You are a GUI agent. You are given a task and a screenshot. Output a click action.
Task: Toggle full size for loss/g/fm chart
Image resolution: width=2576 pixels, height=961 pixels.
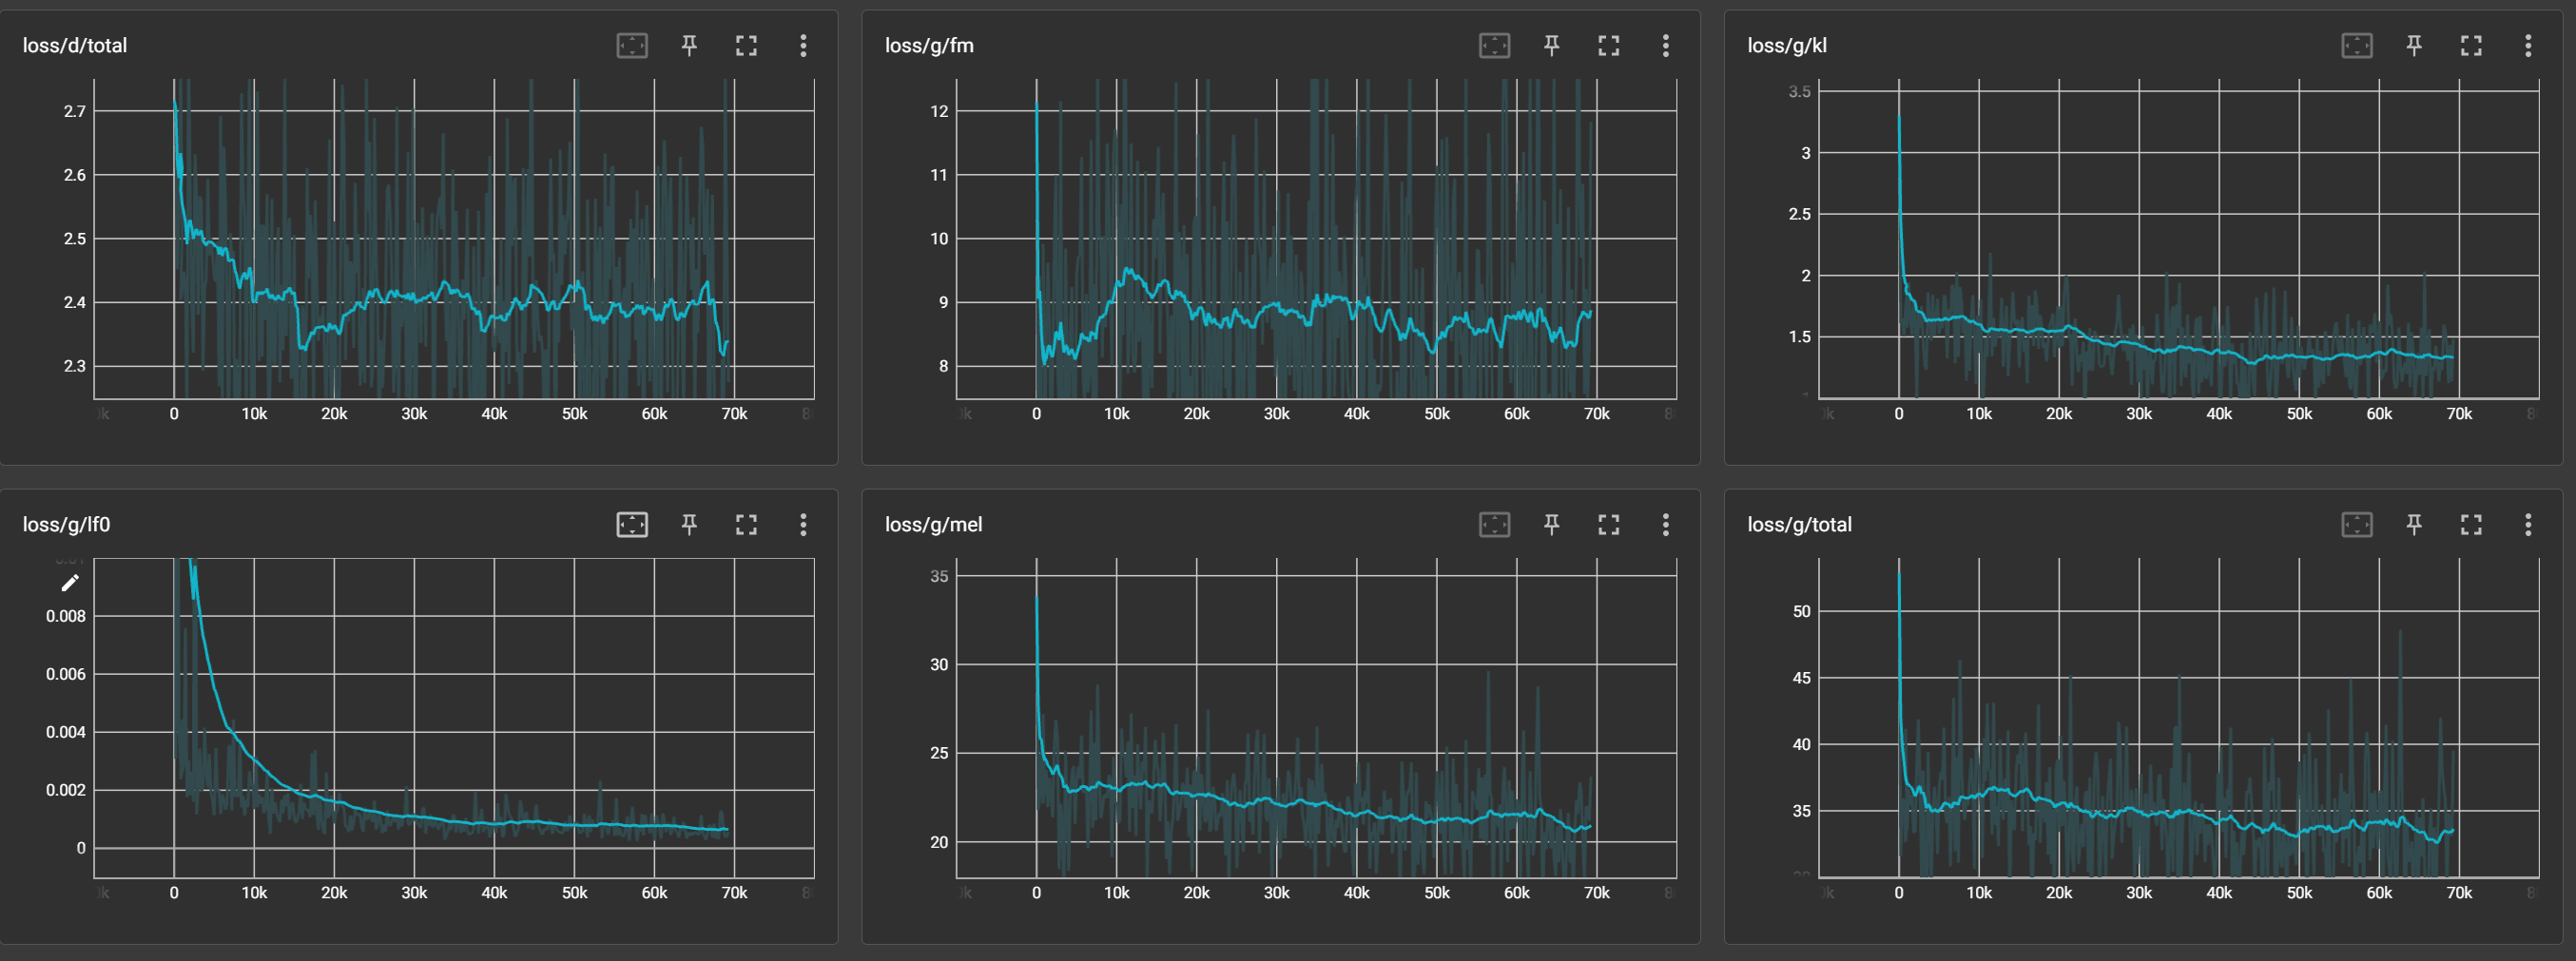(1608, 45)
